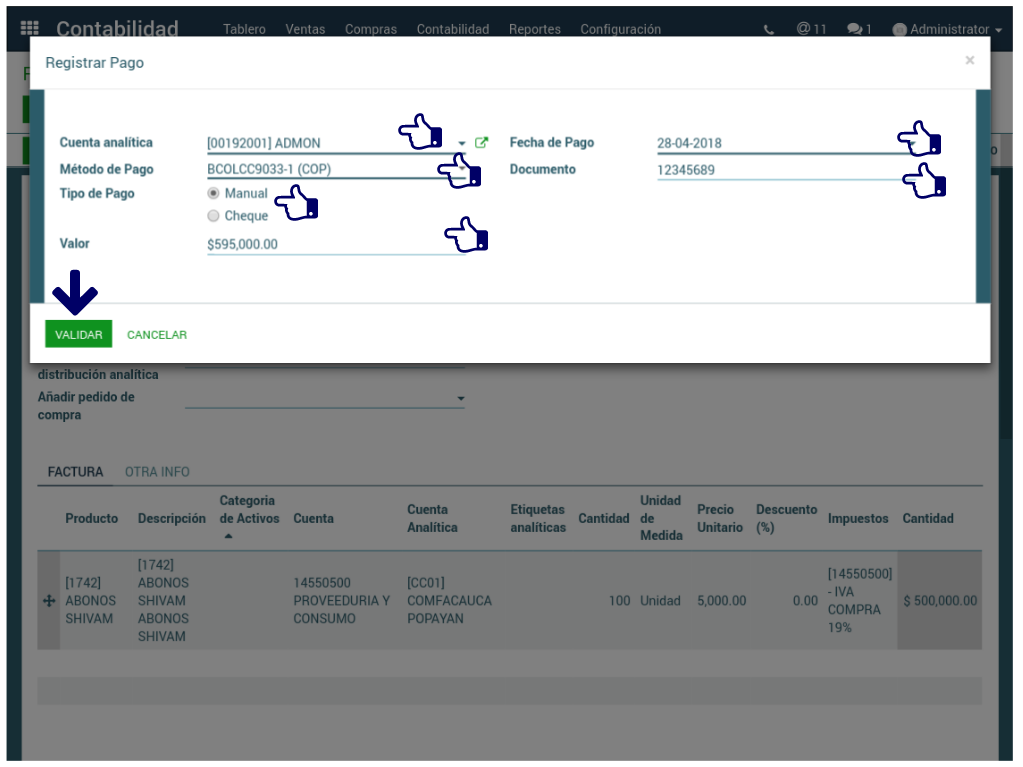1023x767 pixels.
Task: Select Cheque payment type
Action: pyautogui.click(x=213, y=216)
